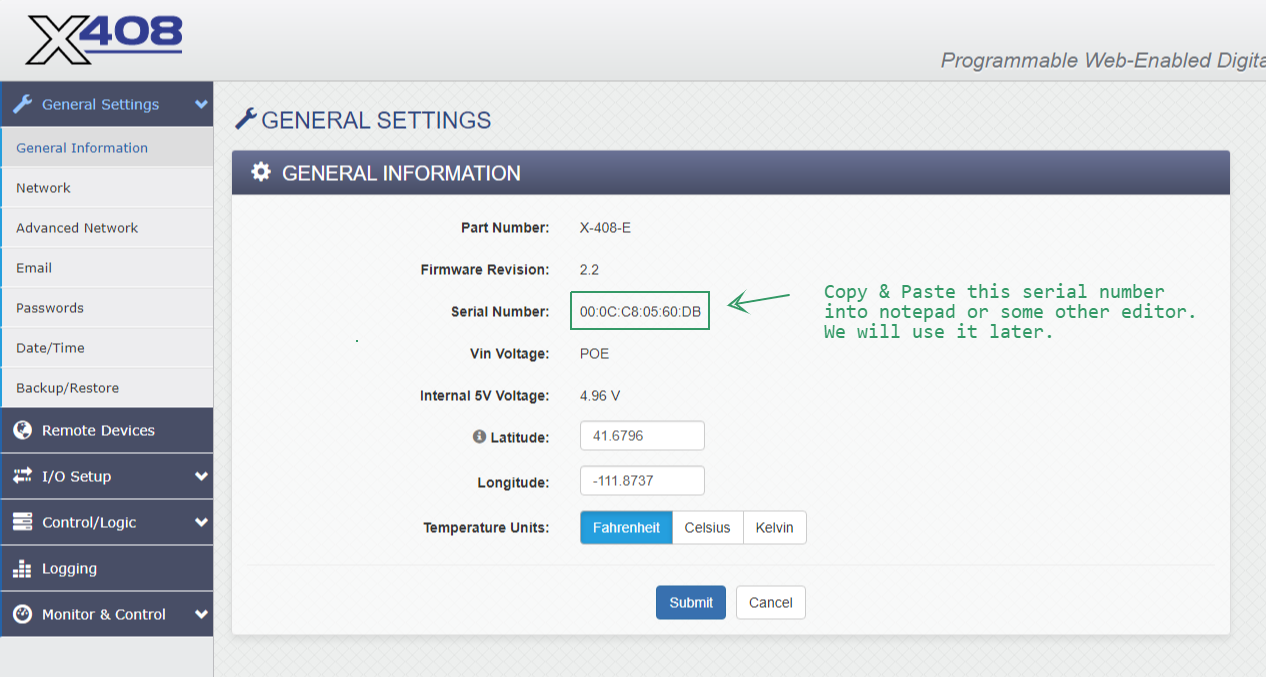The width and height of the screenshot is (1266, 677).
Task: Click the Cancel button
Action: pyautogui.click(x=770, y=602)
